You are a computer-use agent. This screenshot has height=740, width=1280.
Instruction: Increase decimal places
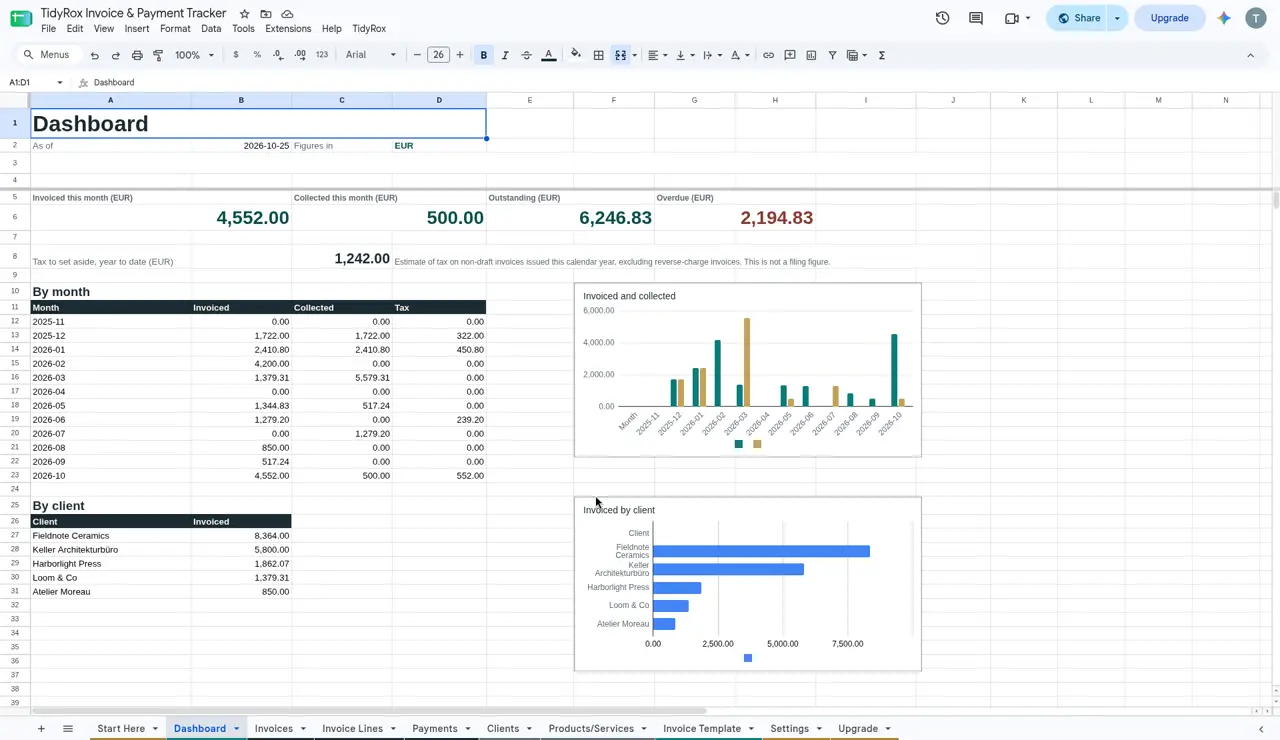300,55
